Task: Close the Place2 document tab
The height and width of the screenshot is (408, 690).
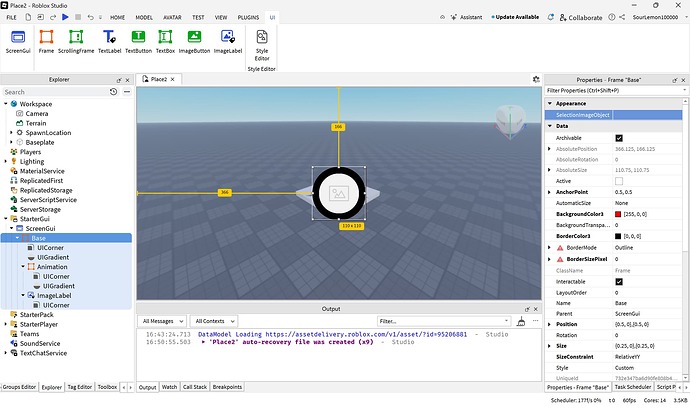Action: pos(172,79)
